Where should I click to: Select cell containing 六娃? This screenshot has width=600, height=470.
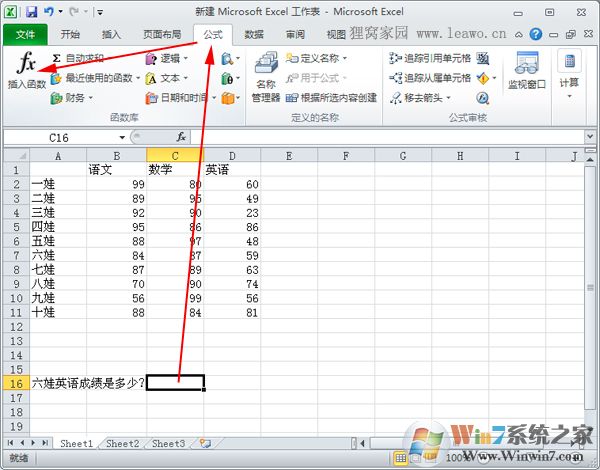coord(58,255)
